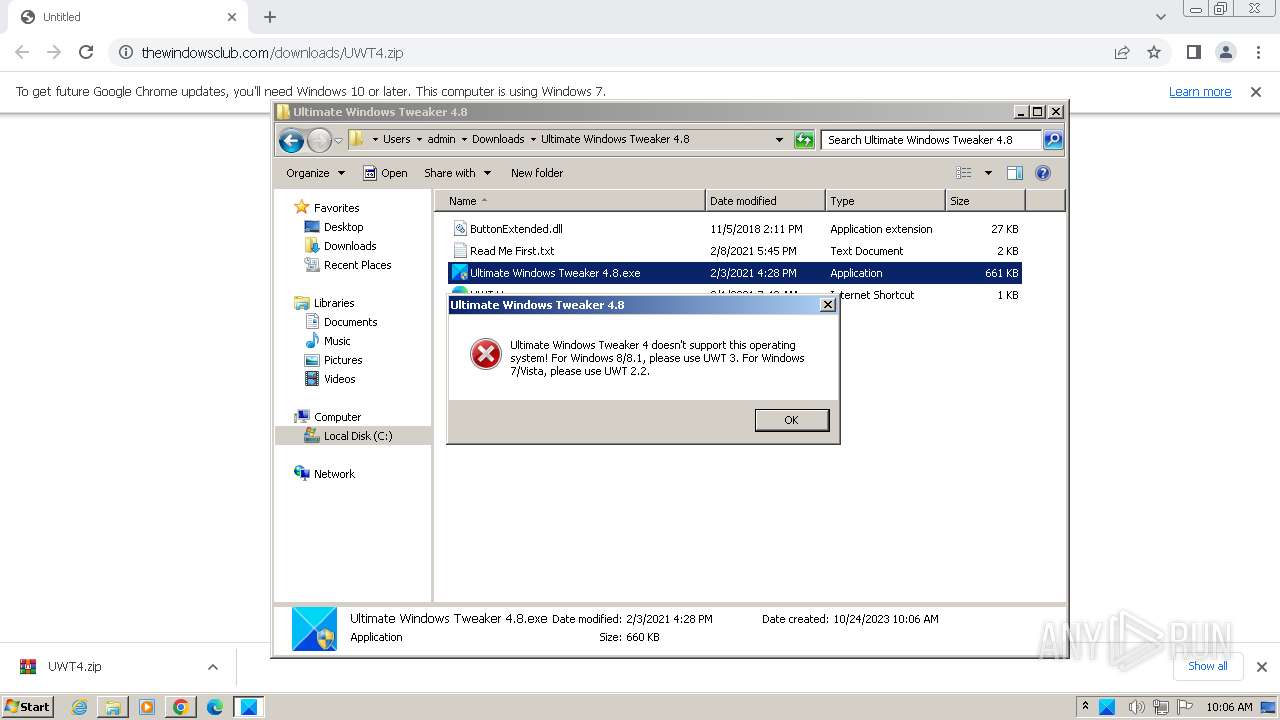
Task: Open the Windows Start menu
Action: (27, 706)
